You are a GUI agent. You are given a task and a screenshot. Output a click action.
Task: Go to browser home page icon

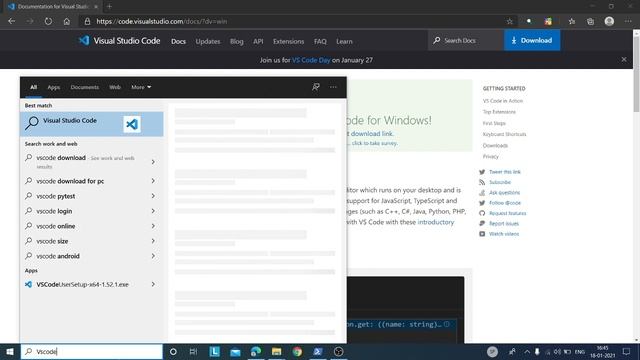(67, 21)
